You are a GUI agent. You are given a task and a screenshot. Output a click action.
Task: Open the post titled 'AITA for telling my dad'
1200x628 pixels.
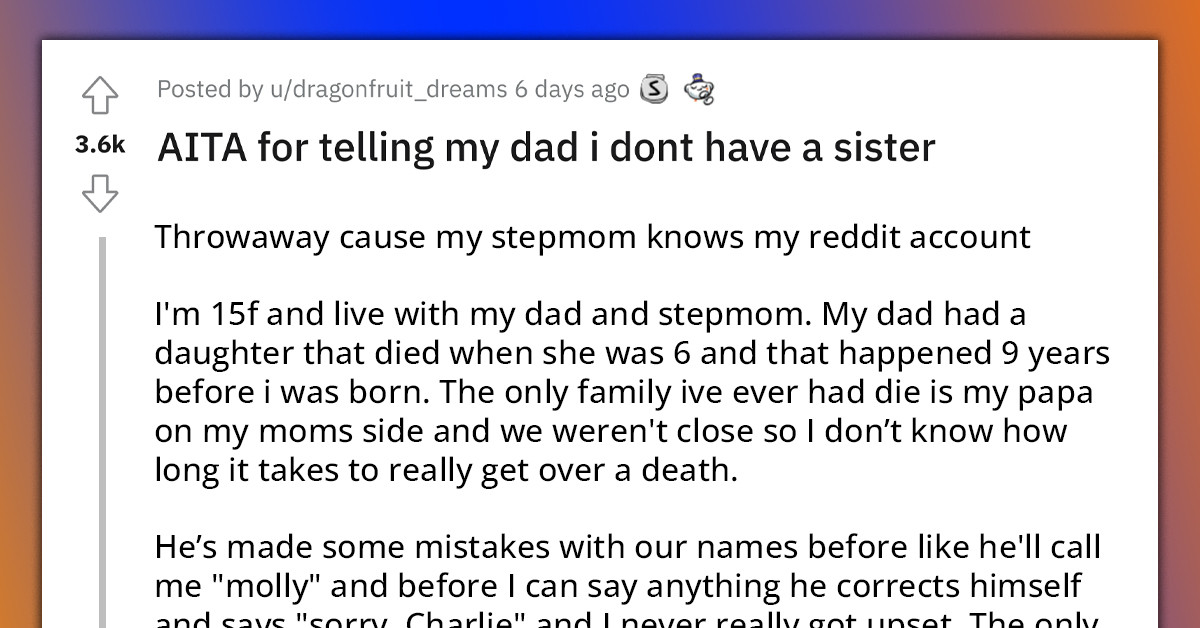(545, 146)
